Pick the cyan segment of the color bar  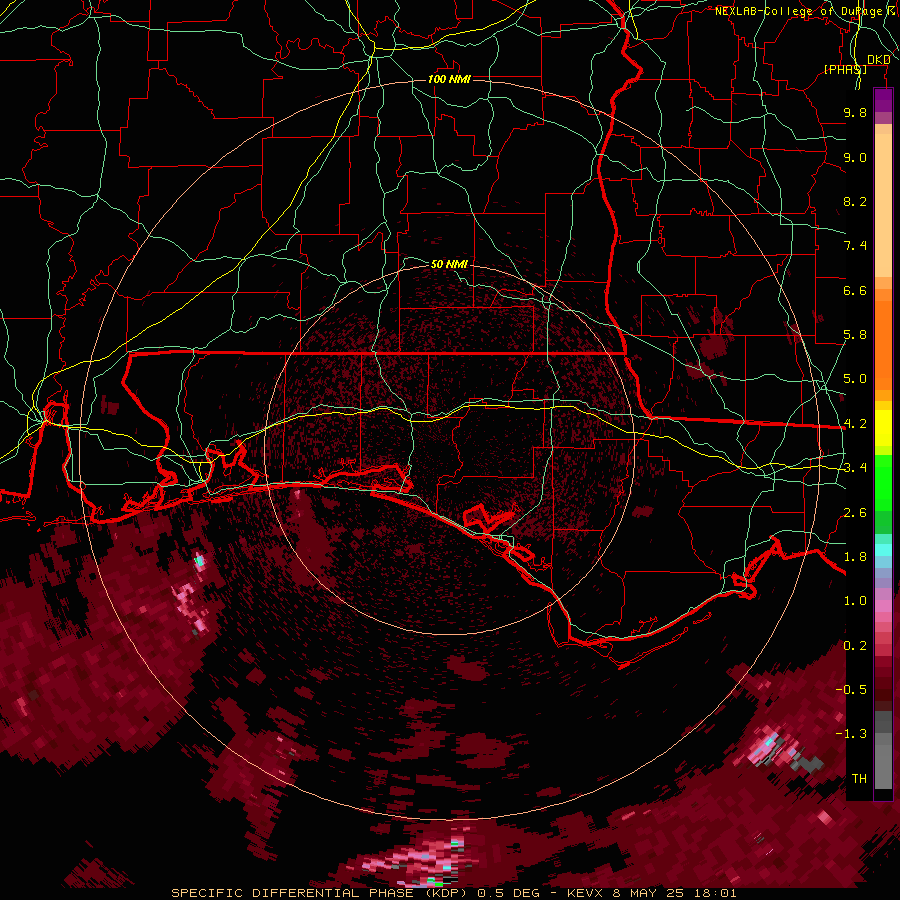click(883, 550)
